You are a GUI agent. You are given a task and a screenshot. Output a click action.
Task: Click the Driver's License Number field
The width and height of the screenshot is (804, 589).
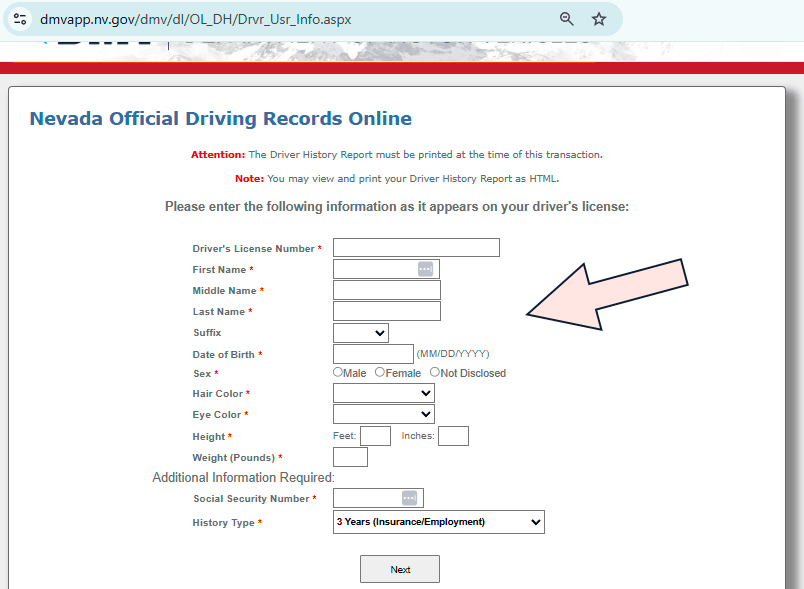coord(416,248)
